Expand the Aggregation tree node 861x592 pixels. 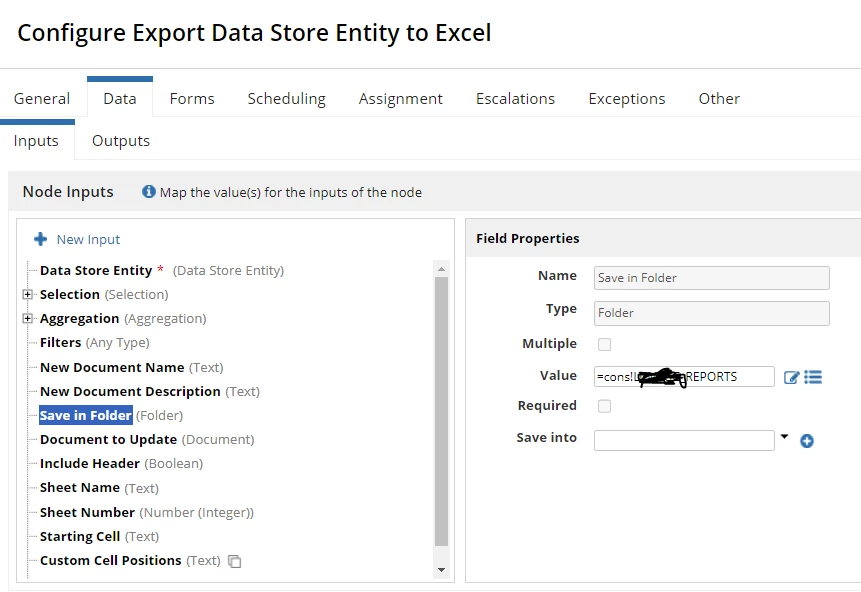[x=27, y=319]
